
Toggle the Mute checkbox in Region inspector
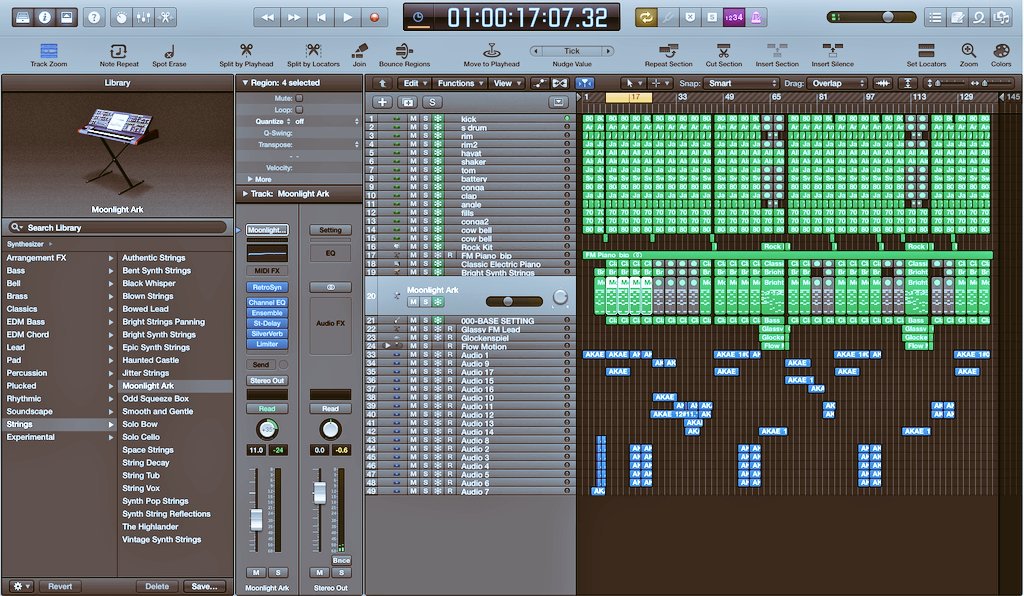tap(299, 98)
